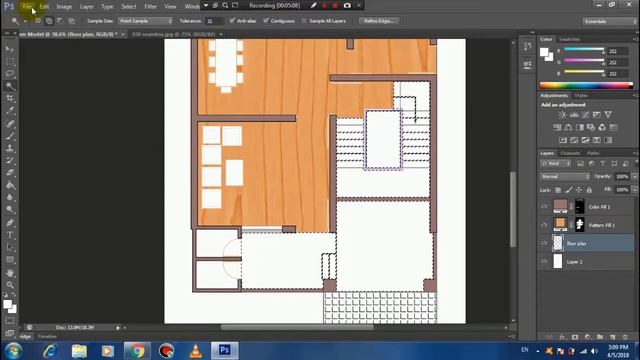Screen dimensions: 640x360
Task: Select the Brush tool
Action: click(10, 136)
